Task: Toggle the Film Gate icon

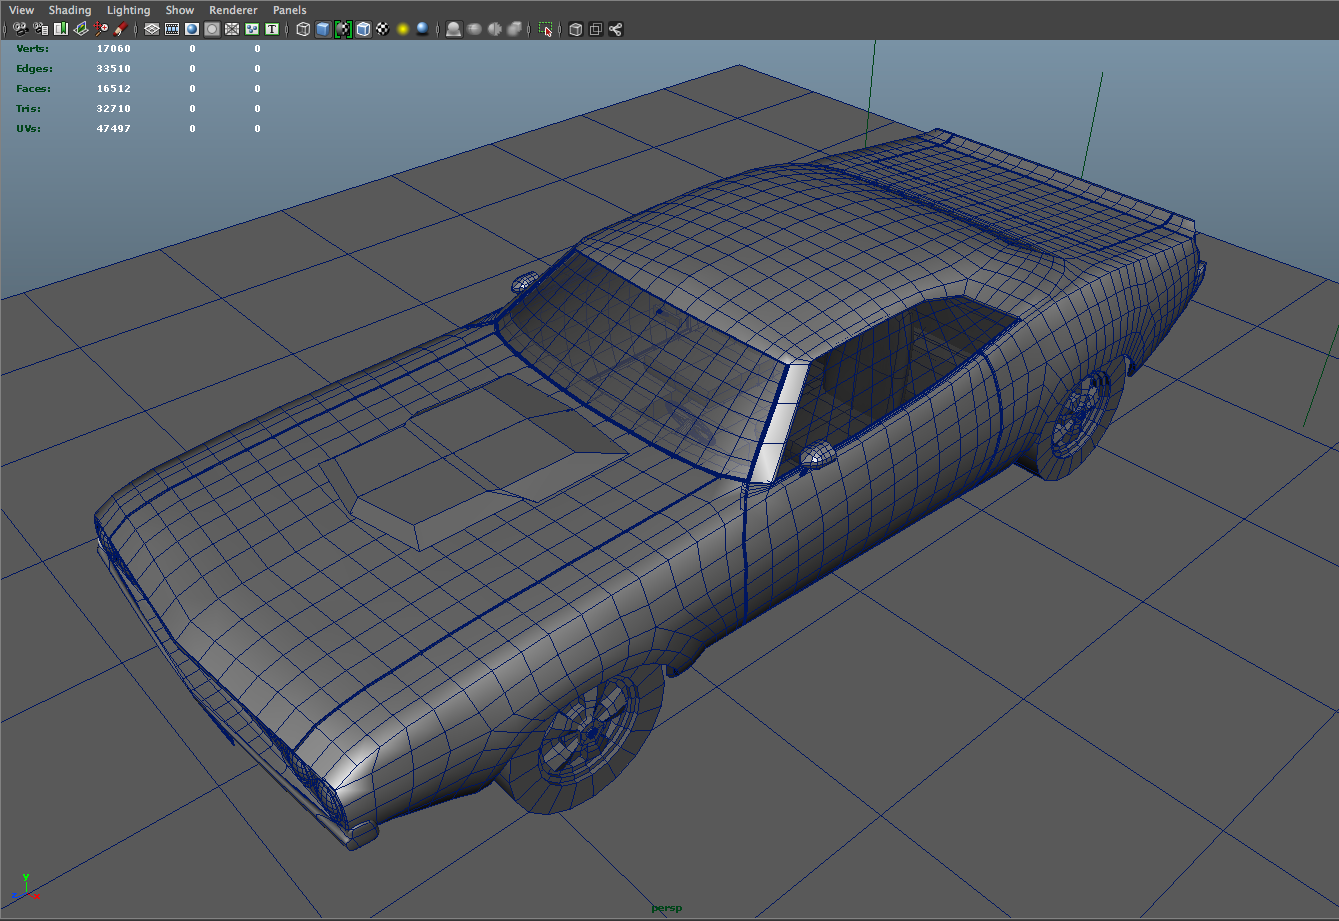Action: click(x=172, y=29)
